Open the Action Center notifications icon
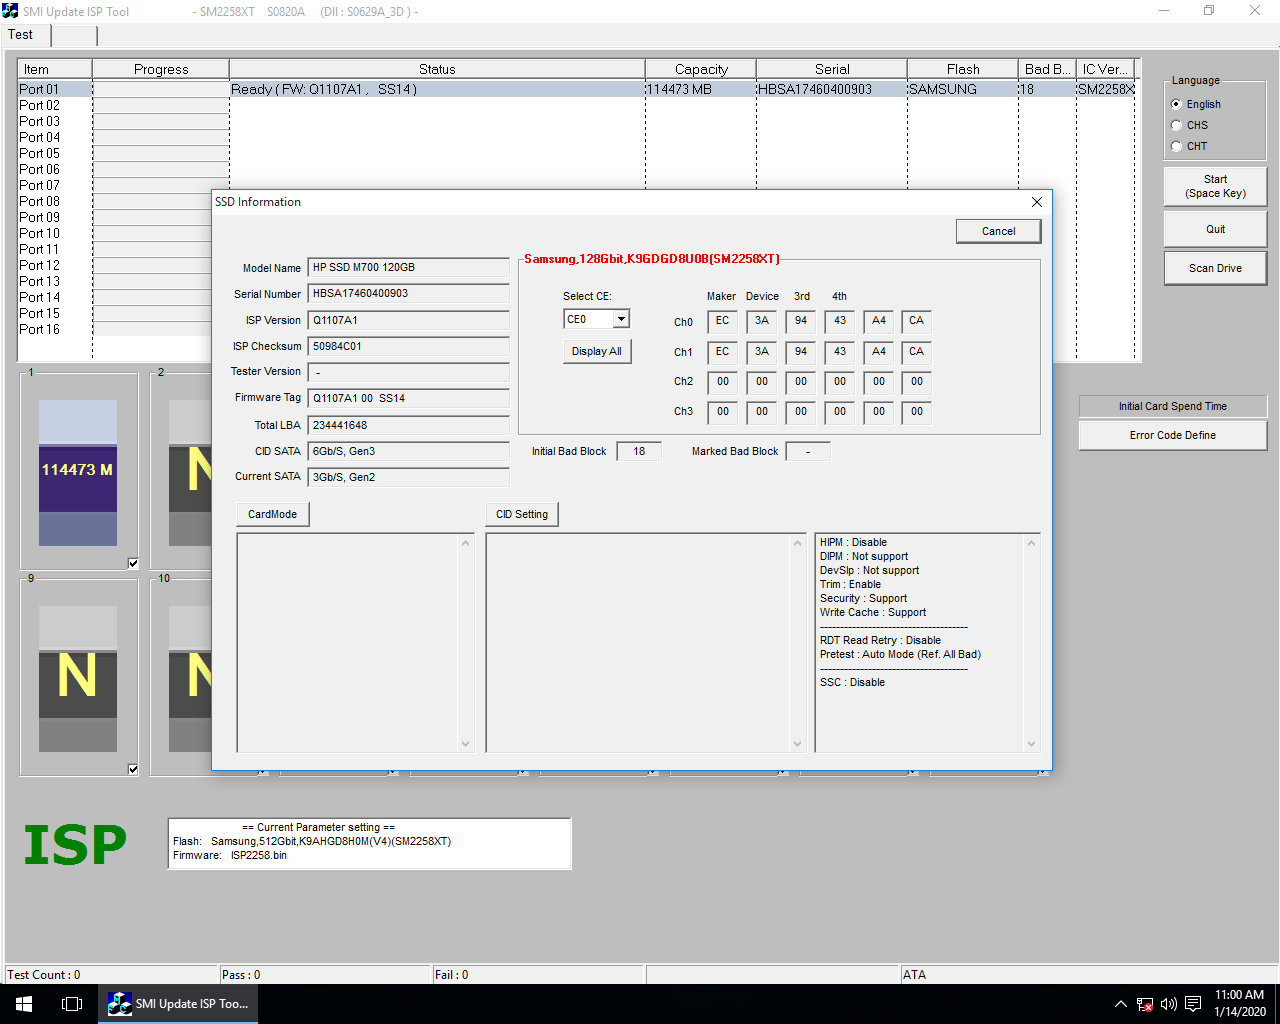The image size is (1280, 1024). 1193,1004
